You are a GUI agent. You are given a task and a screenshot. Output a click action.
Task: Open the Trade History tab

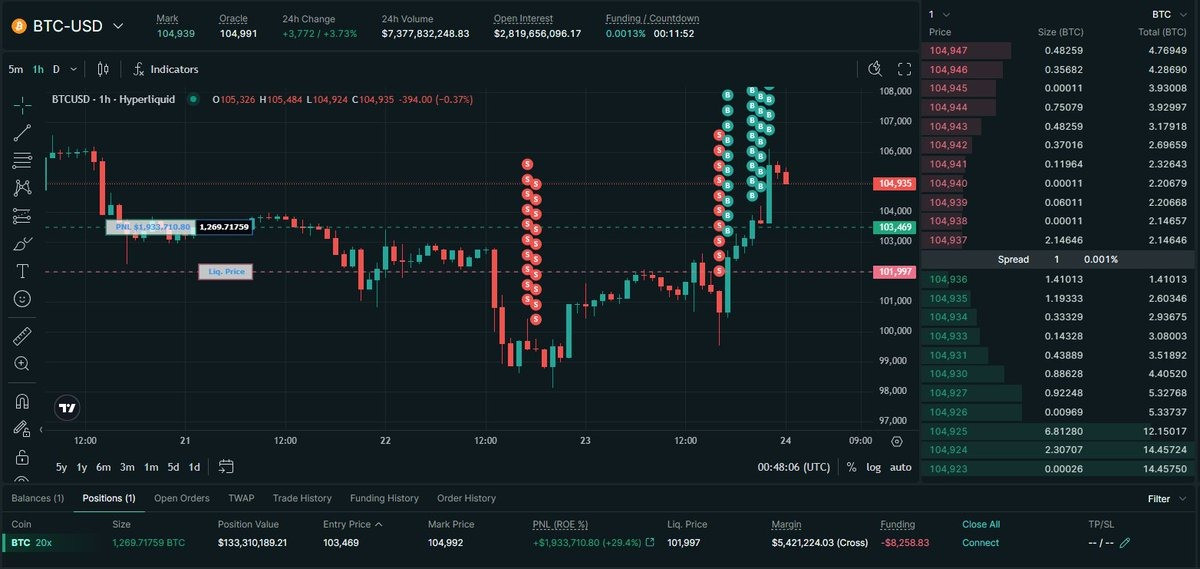point(302,498)
